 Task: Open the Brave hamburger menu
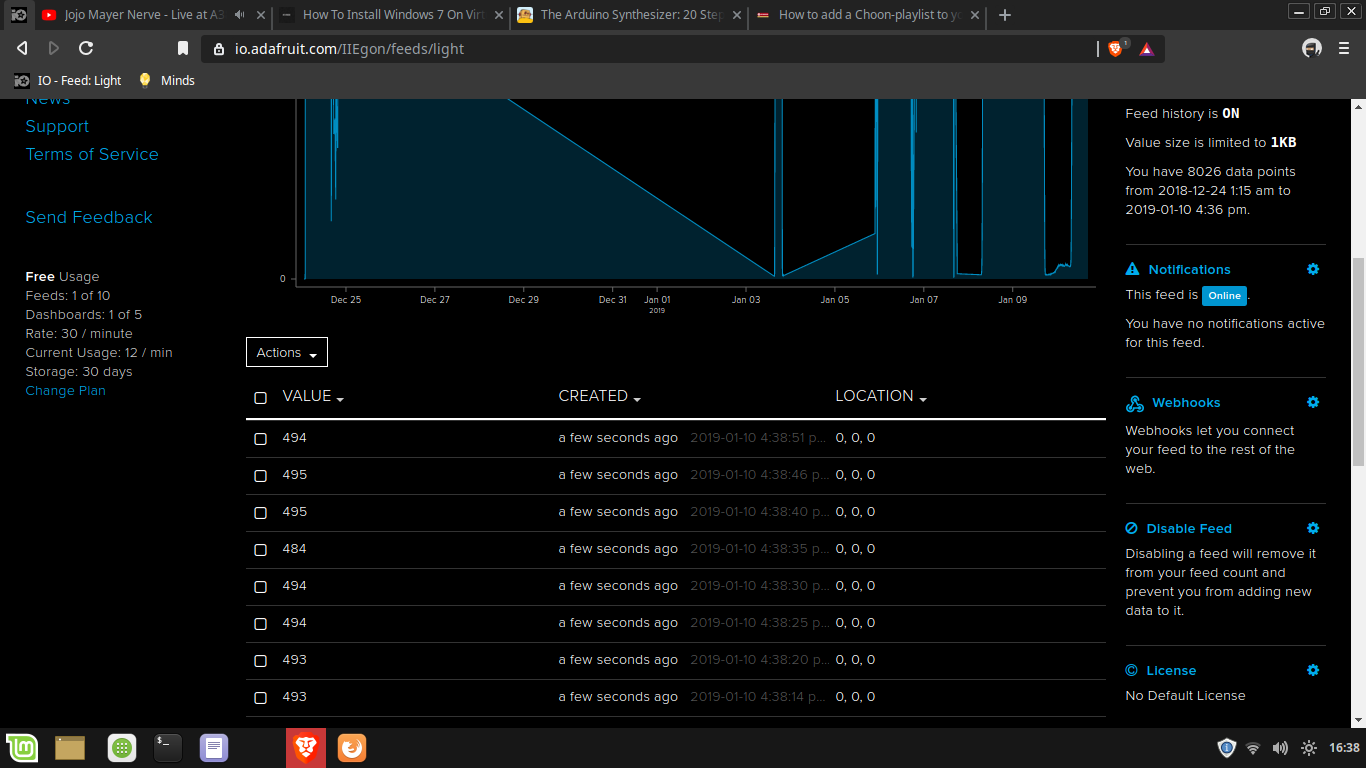(x=1345, y=48)
